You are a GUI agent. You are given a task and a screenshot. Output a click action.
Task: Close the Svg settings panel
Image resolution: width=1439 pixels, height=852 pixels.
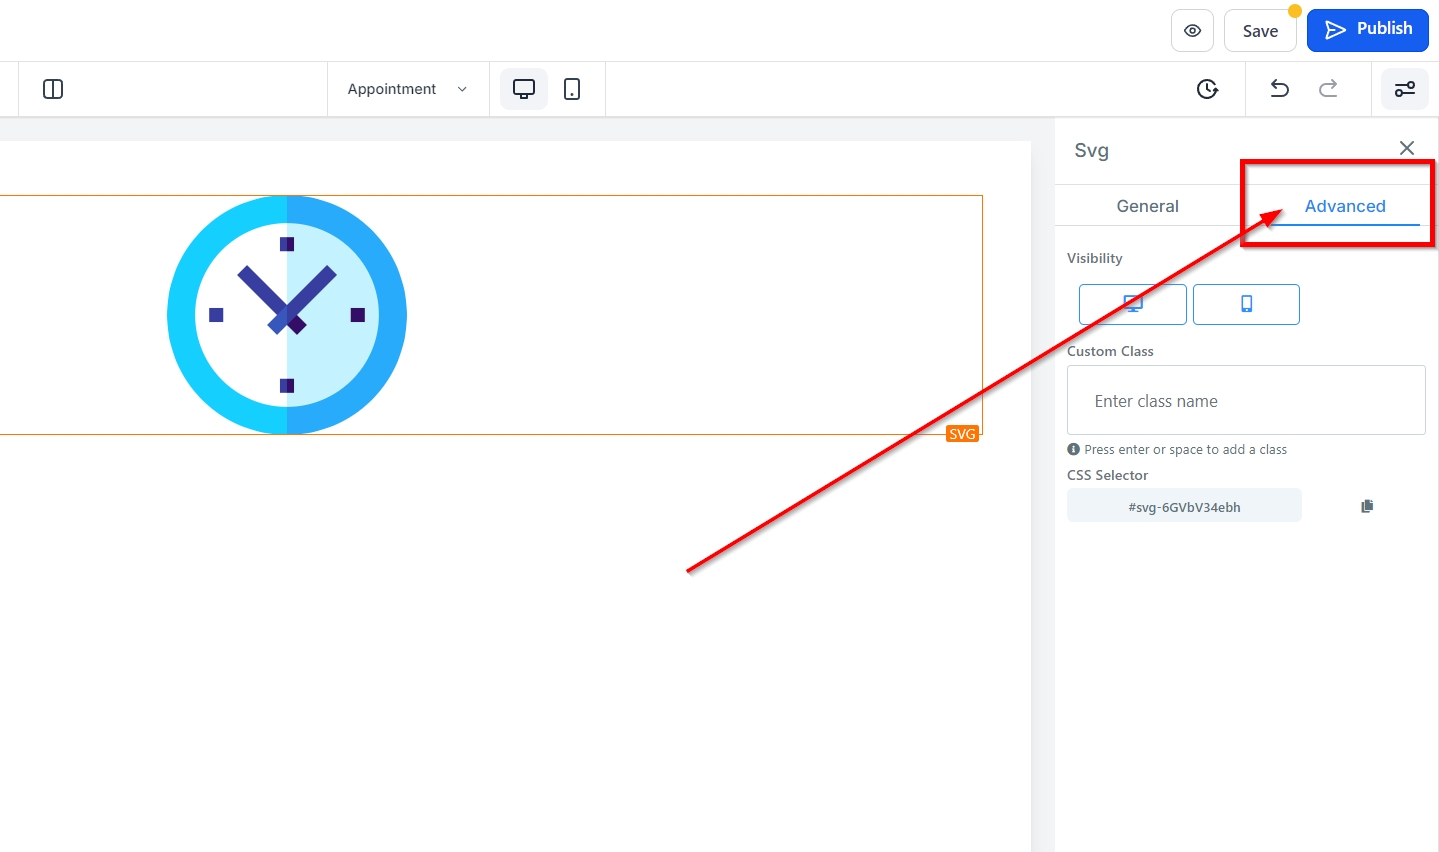click(1406, 148)
